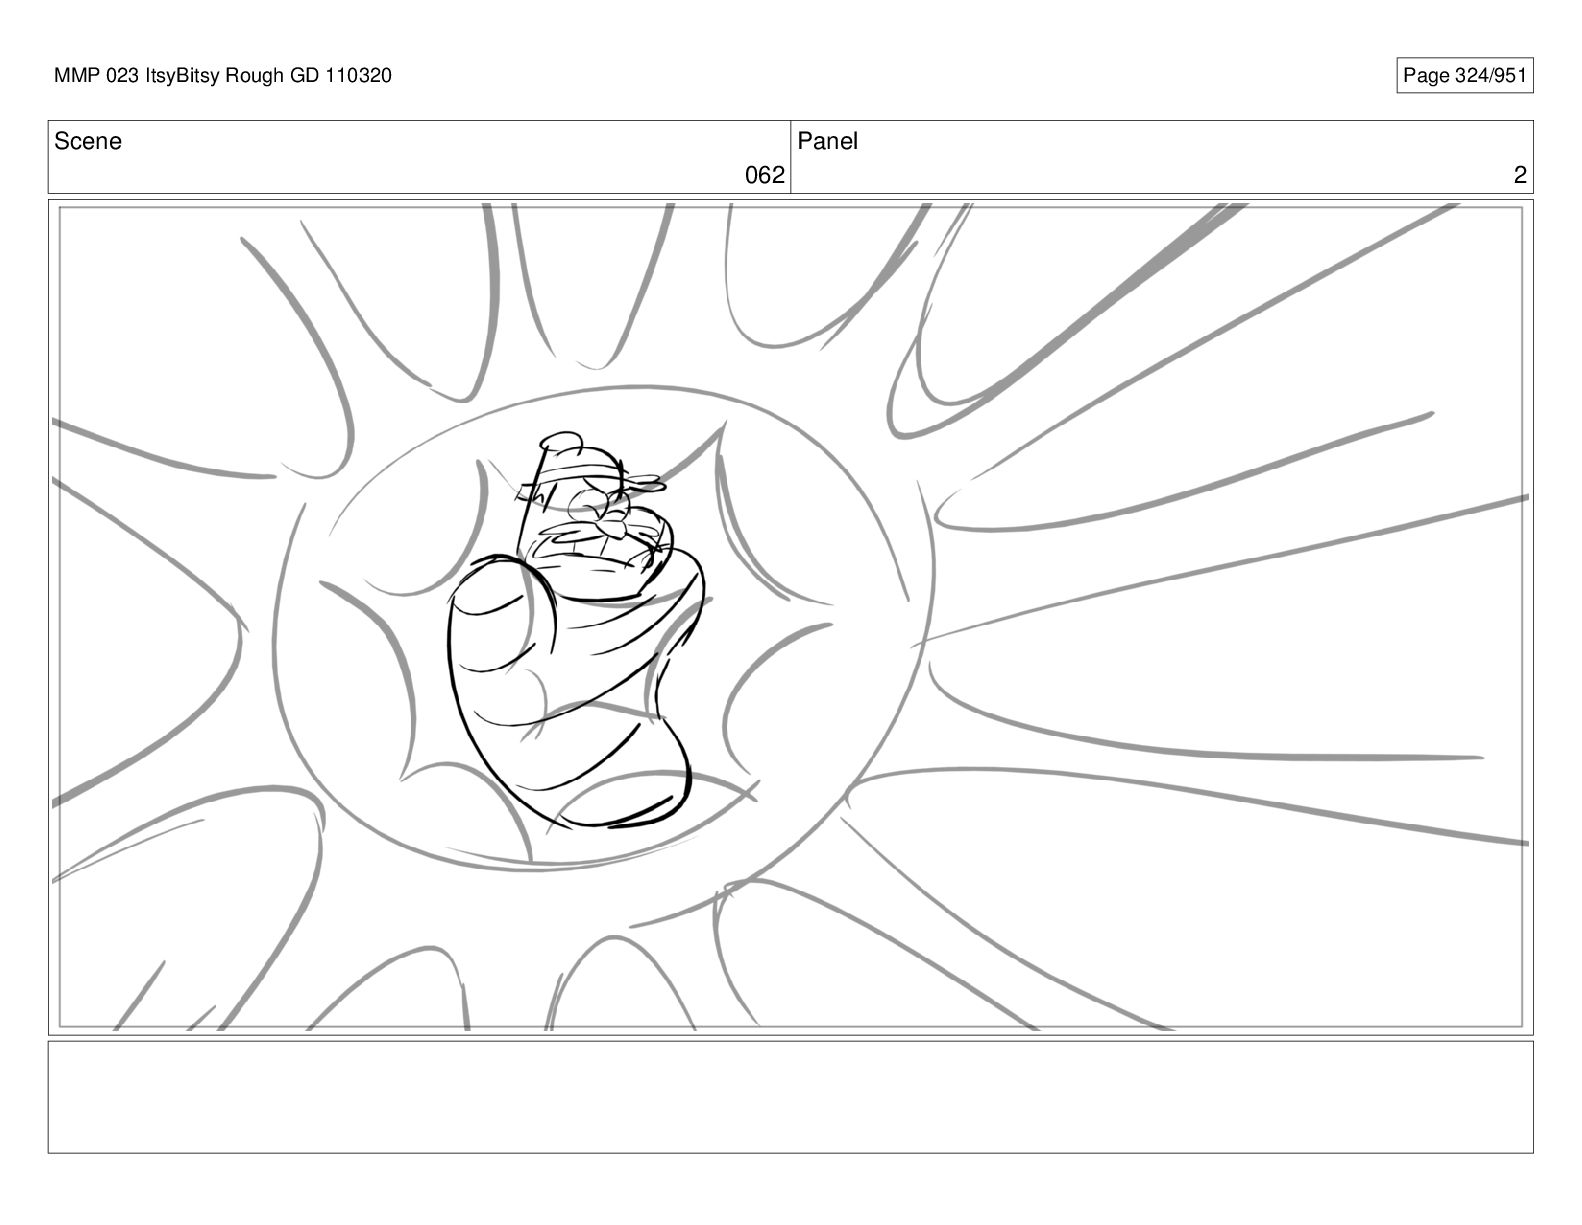Image resolution: width=1582 pixels, height=1225 pixels.
Task: Click the title text 'MMP 023 ItsyBitsy Rough GD 110320'
Action: (223, 75)
